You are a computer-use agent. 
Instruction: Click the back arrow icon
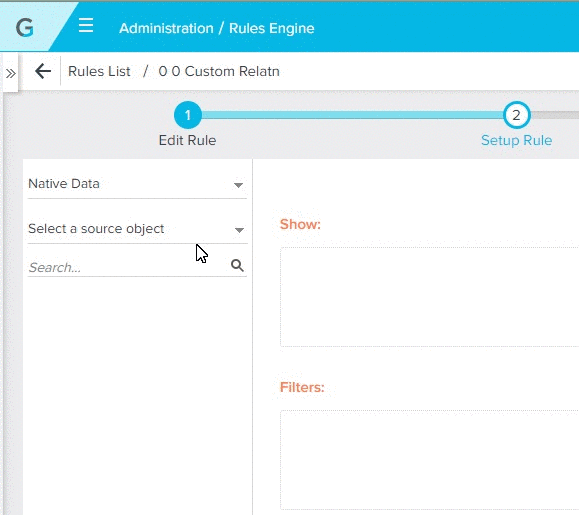pyautogui.click(x=43, y=71)
